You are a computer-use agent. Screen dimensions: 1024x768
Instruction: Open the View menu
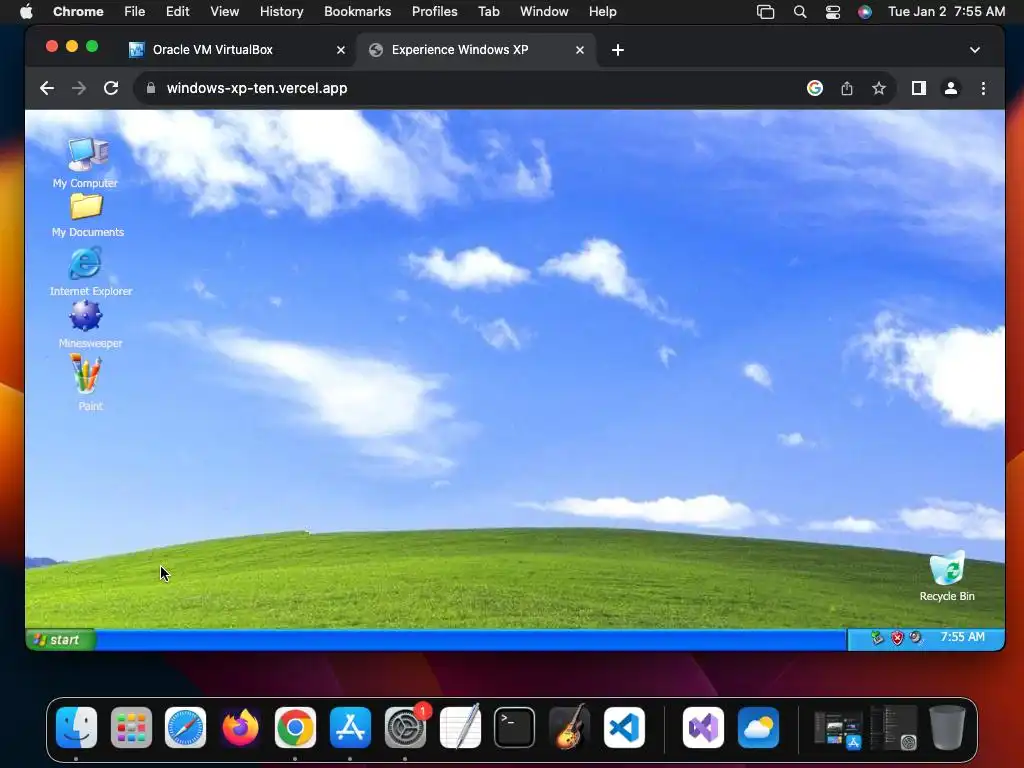click(x=225, y=11)
